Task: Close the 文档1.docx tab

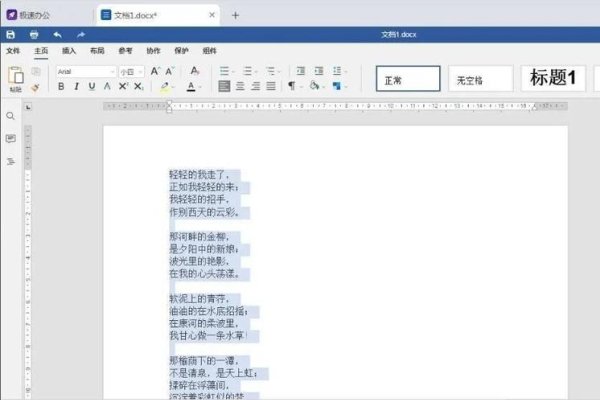Action: pyautogui.click(x=212, y=15)
